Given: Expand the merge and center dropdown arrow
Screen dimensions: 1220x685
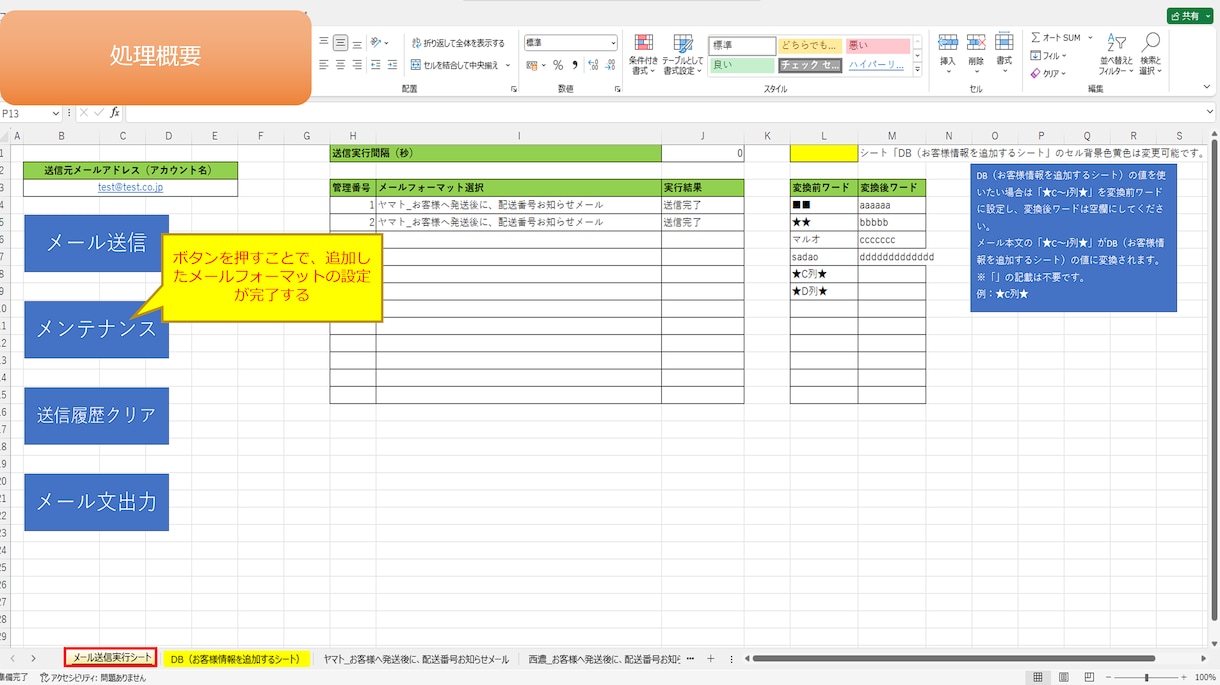Looking at the screenshot, I should [x=508, y=66].
